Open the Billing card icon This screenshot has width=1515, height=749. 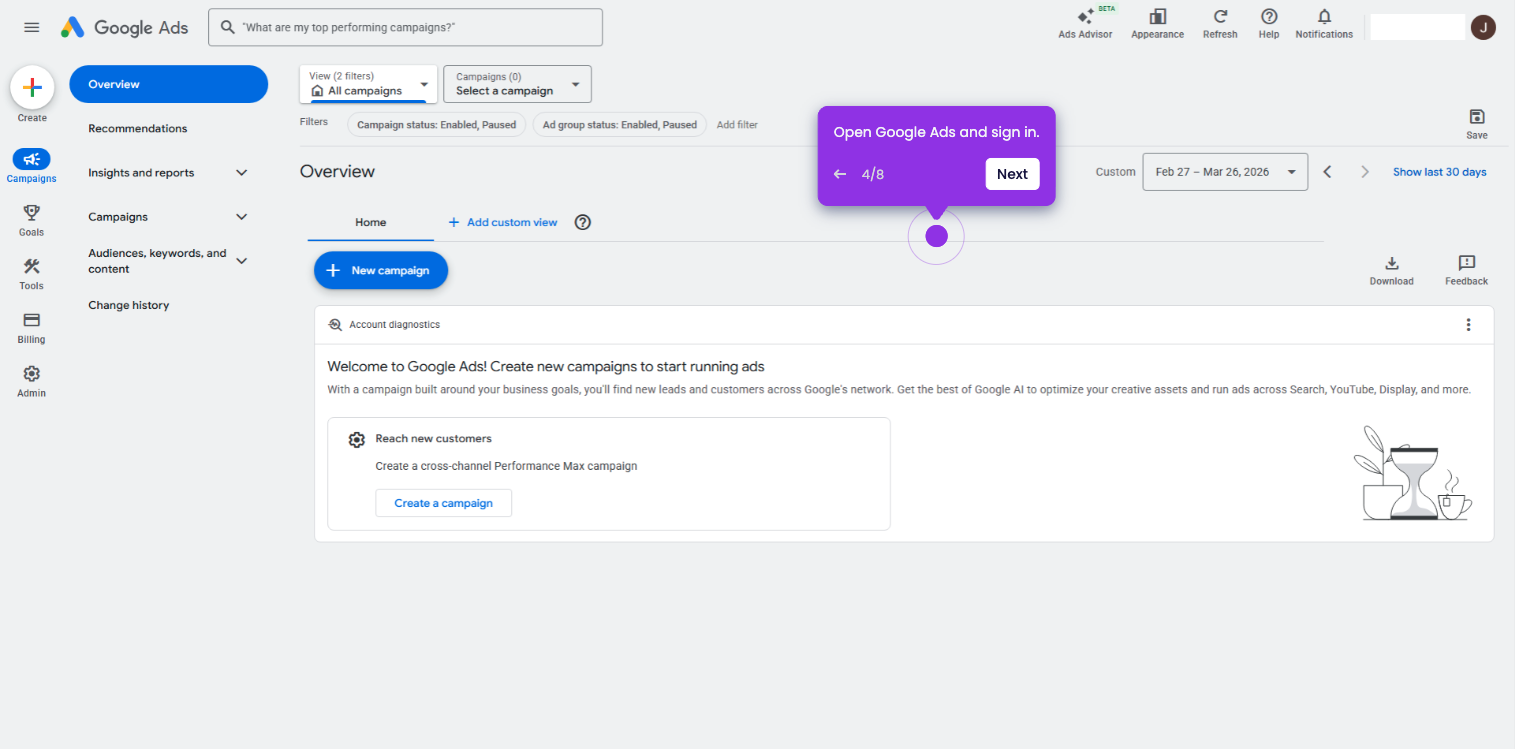click(x=31, y=320)
